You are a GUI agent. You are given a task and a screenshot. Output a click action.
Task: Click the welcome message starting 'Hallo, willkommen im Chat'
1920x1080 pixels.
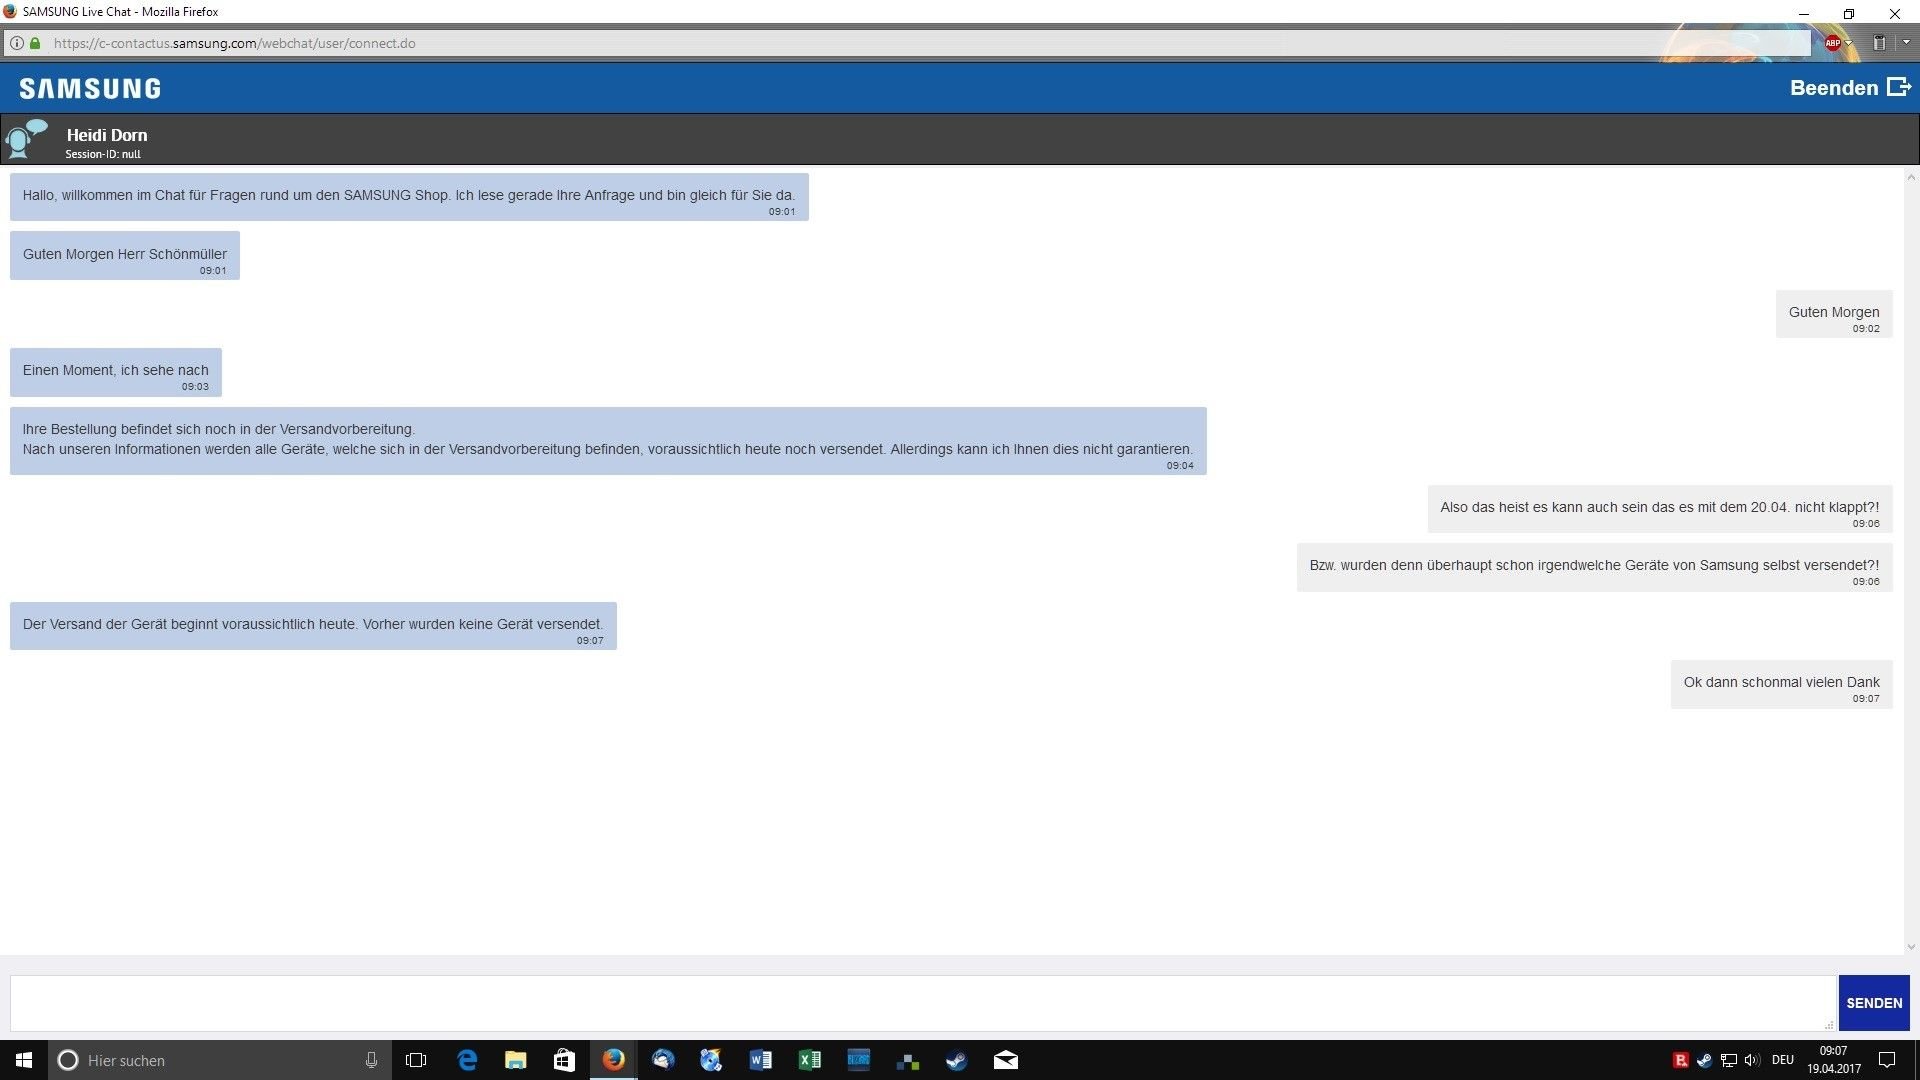(409, 197)
